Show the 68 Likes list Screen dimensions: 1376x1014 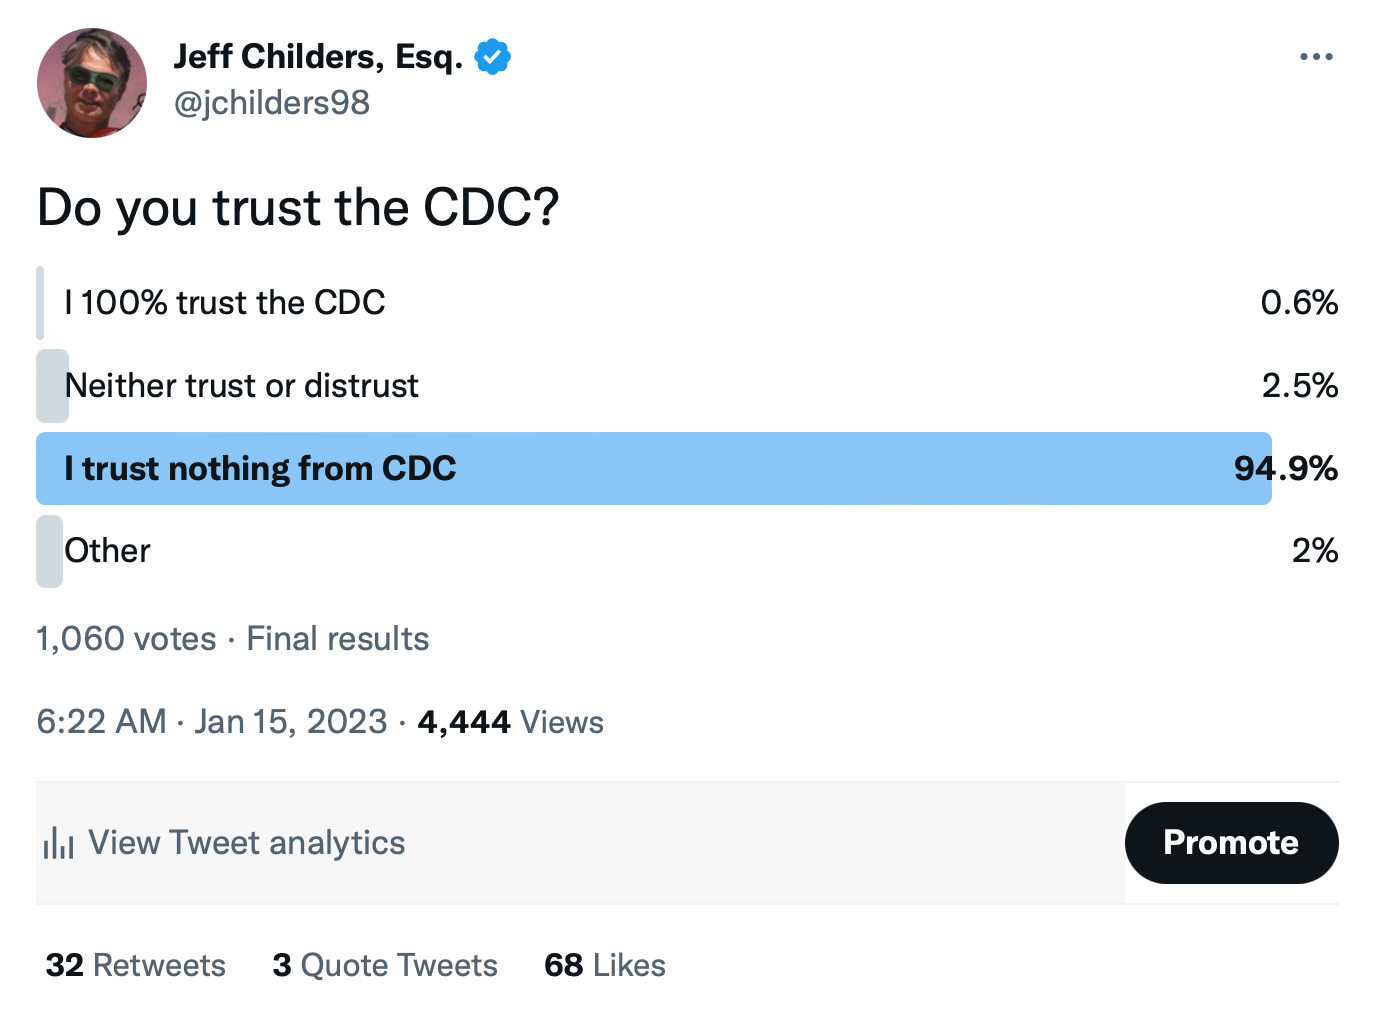click(x=605, y=965)
